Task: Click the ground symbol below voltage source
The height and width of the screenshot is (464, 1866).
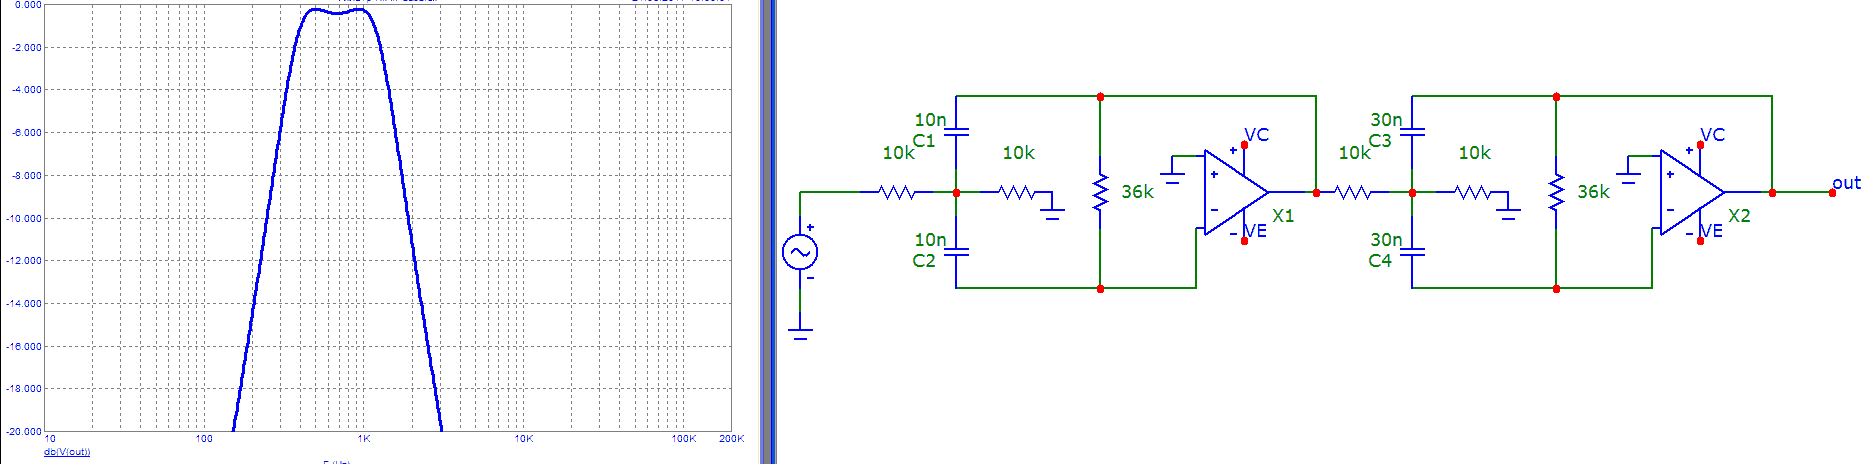Action: pyautogui.click(x=799, y=333)
